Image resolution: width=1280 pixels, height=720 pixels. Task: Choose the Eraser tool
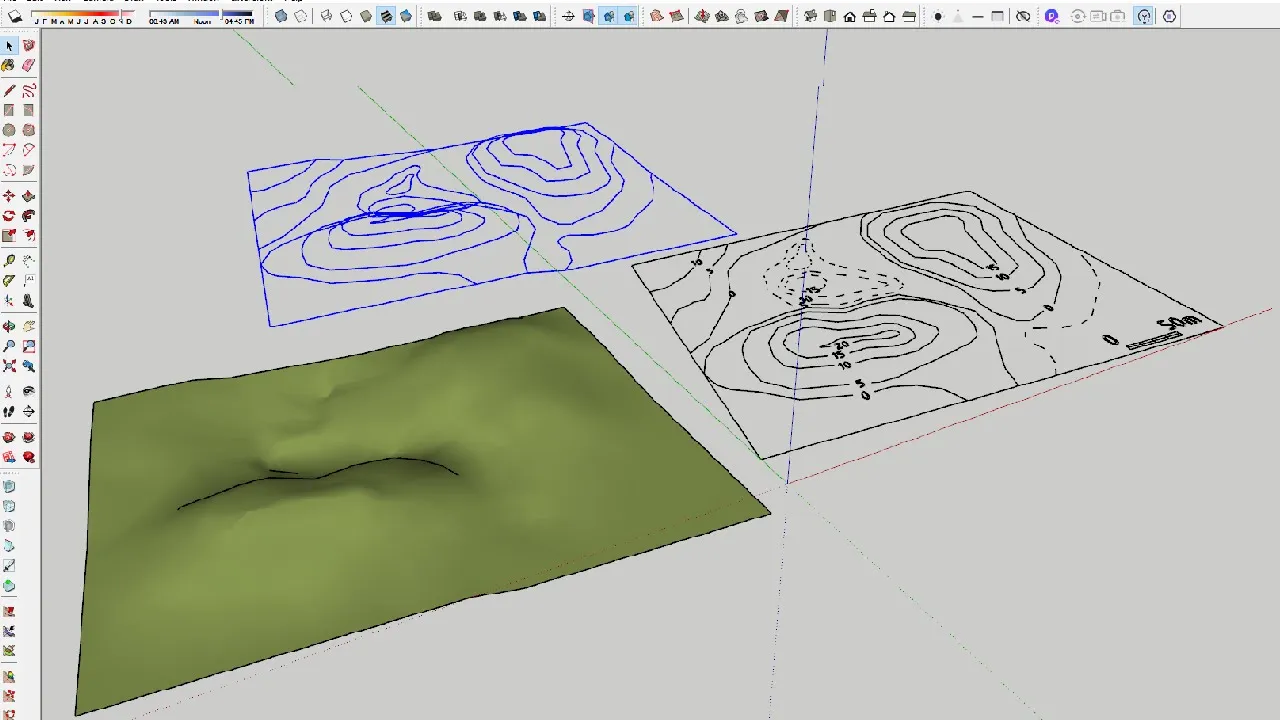pos(29,66)
